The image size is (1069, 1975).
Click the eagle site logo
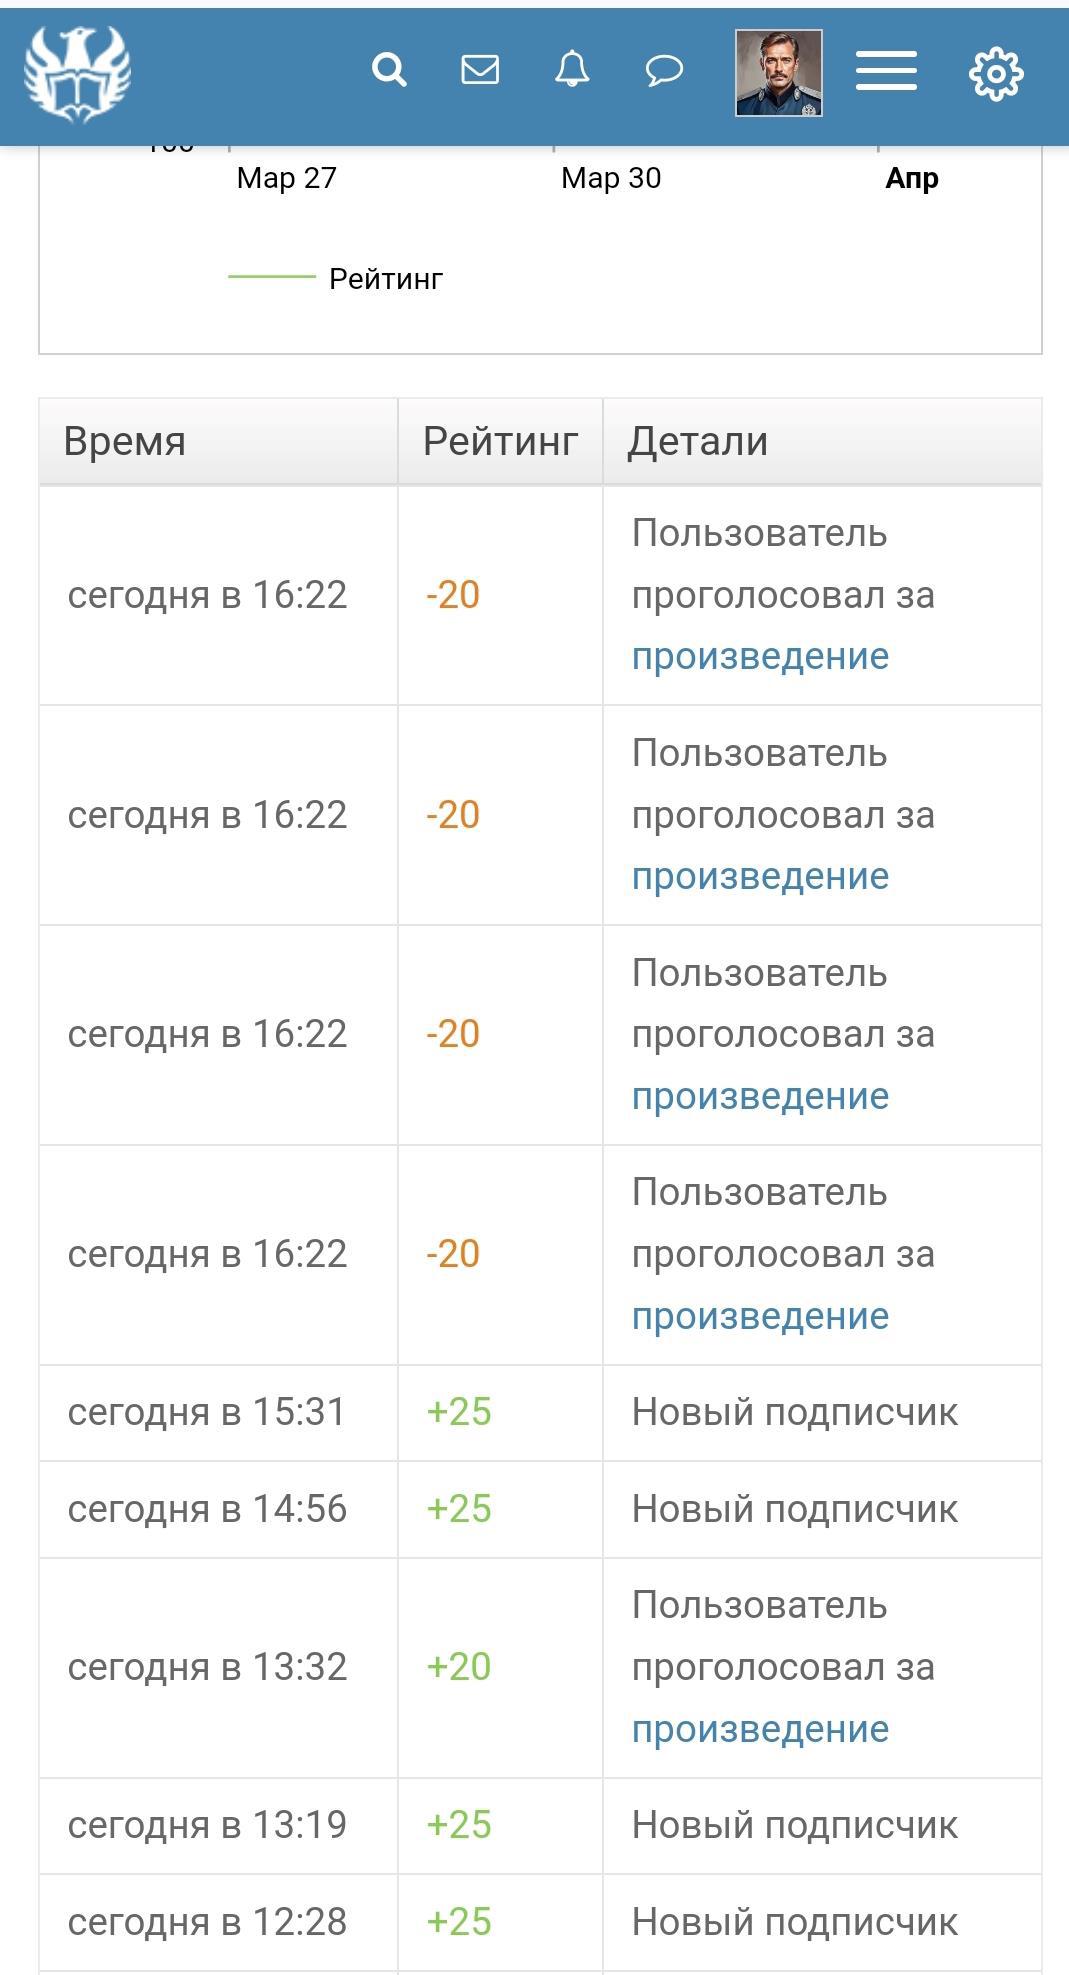77,72
